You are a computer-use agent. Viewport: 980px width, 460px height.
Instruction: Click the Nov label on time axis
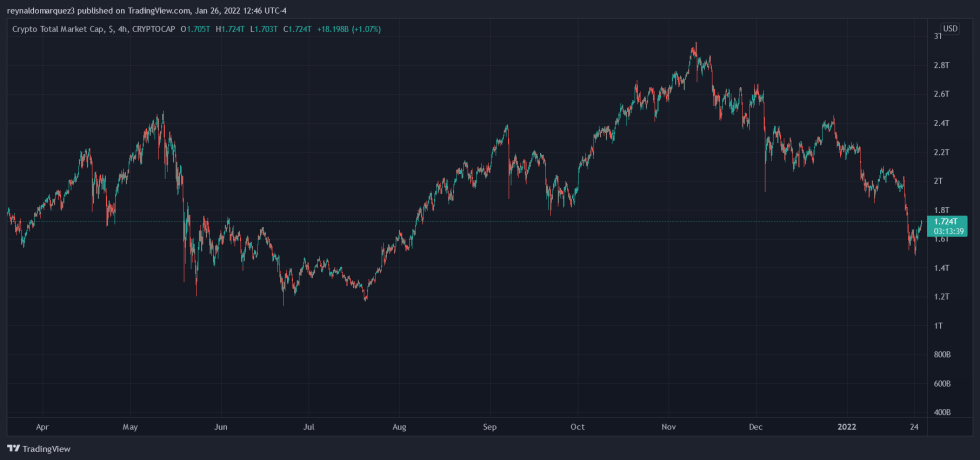pos(669,426)
